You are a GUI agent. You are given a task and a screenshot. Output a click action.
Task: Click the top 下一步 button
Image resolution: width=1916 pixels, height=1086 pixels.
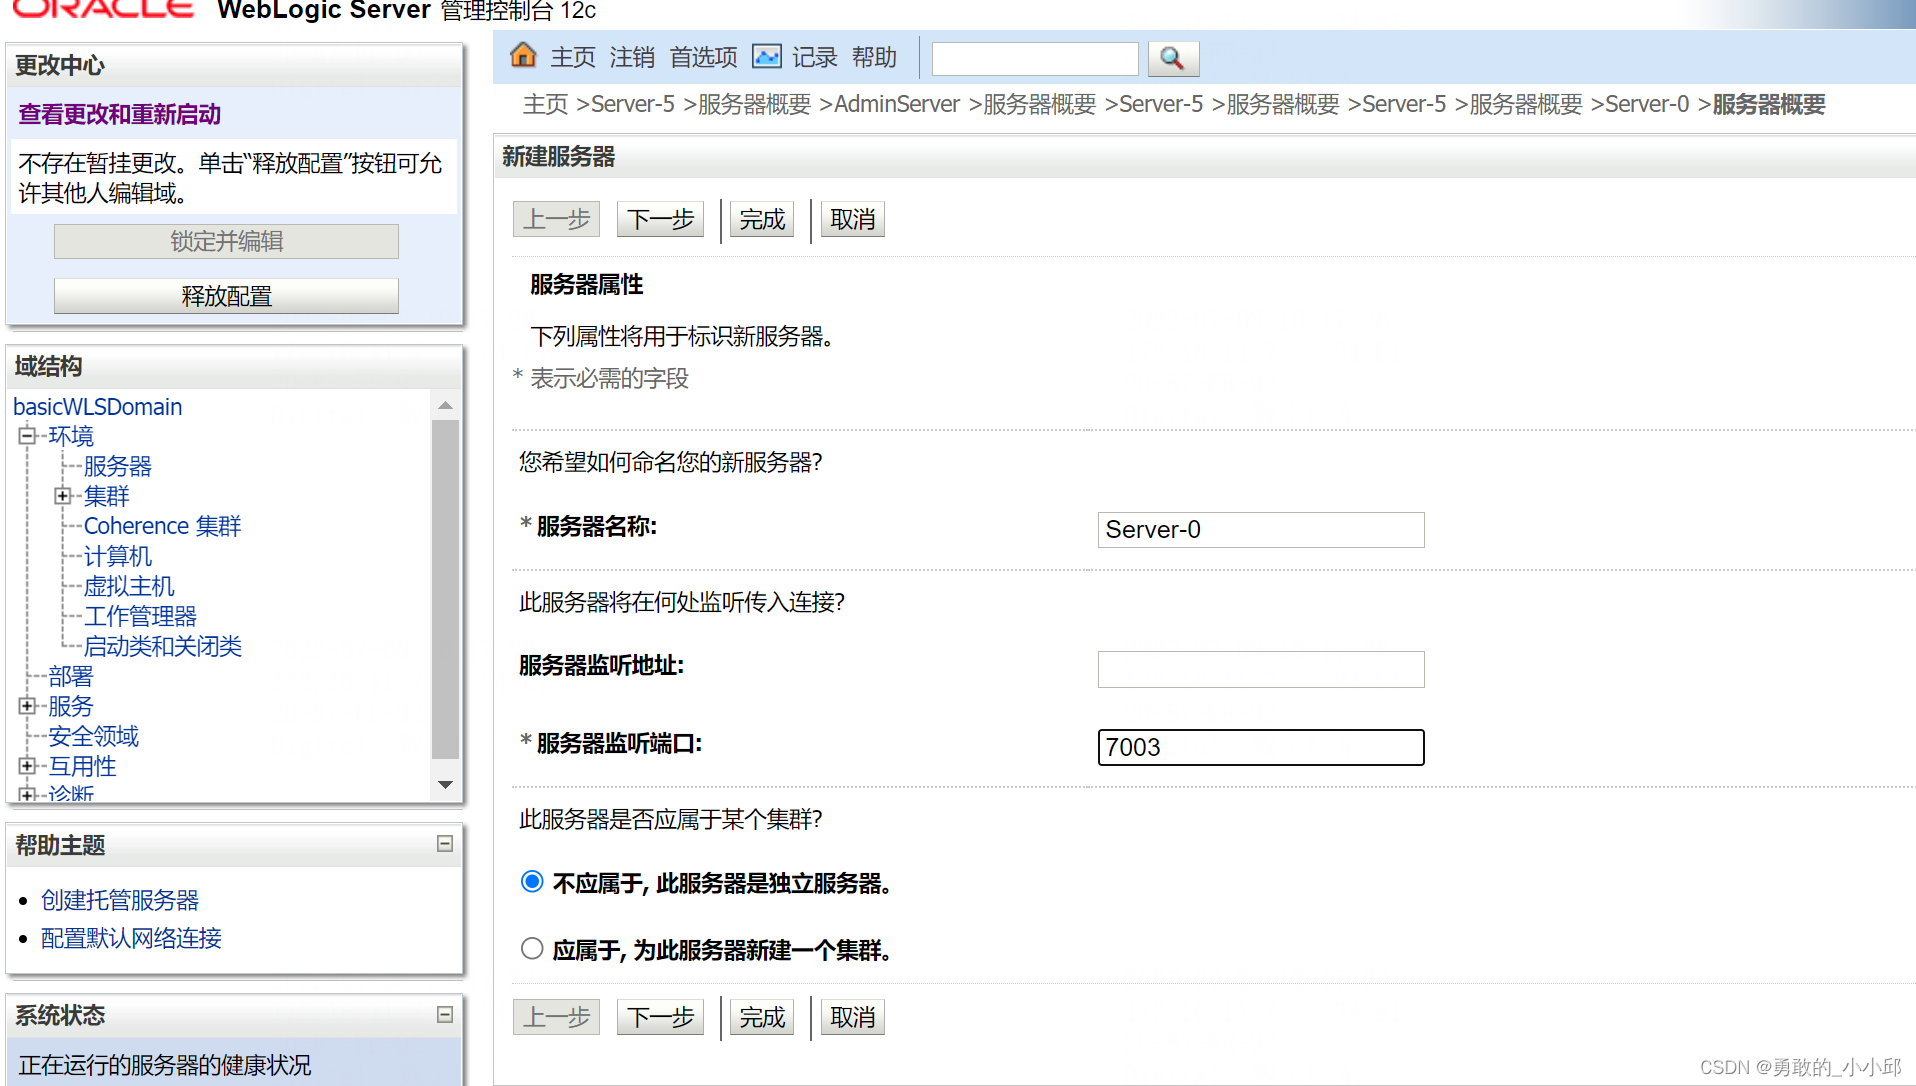[660, 219]
